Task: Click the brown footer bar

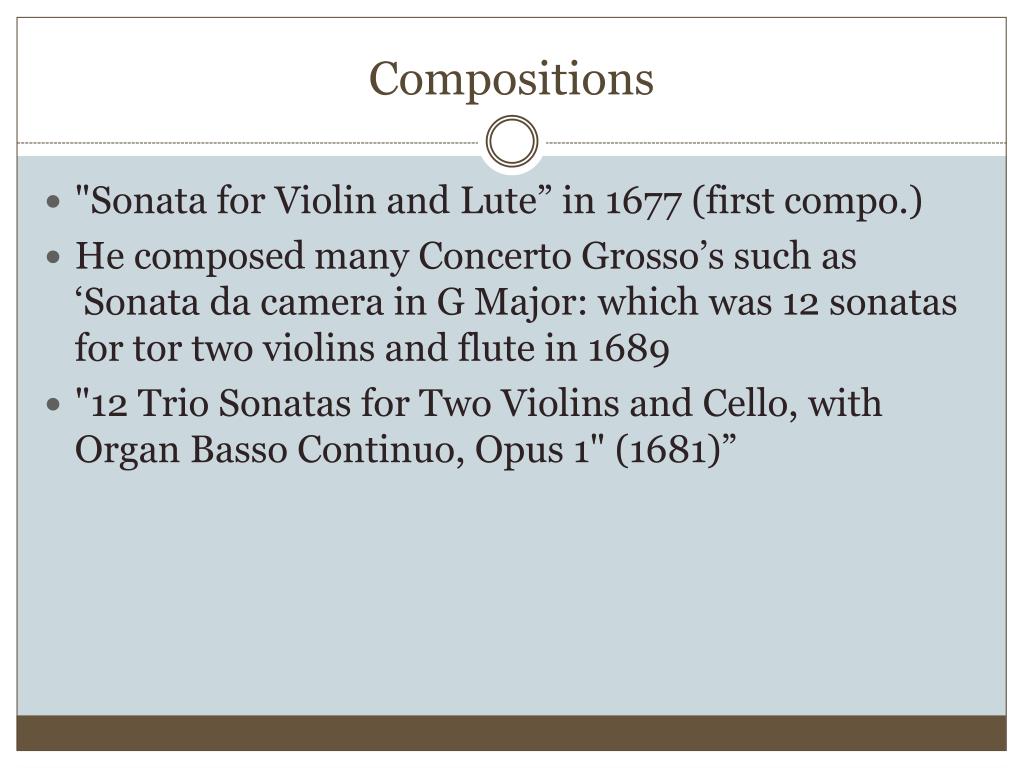Action: [511, 733]
